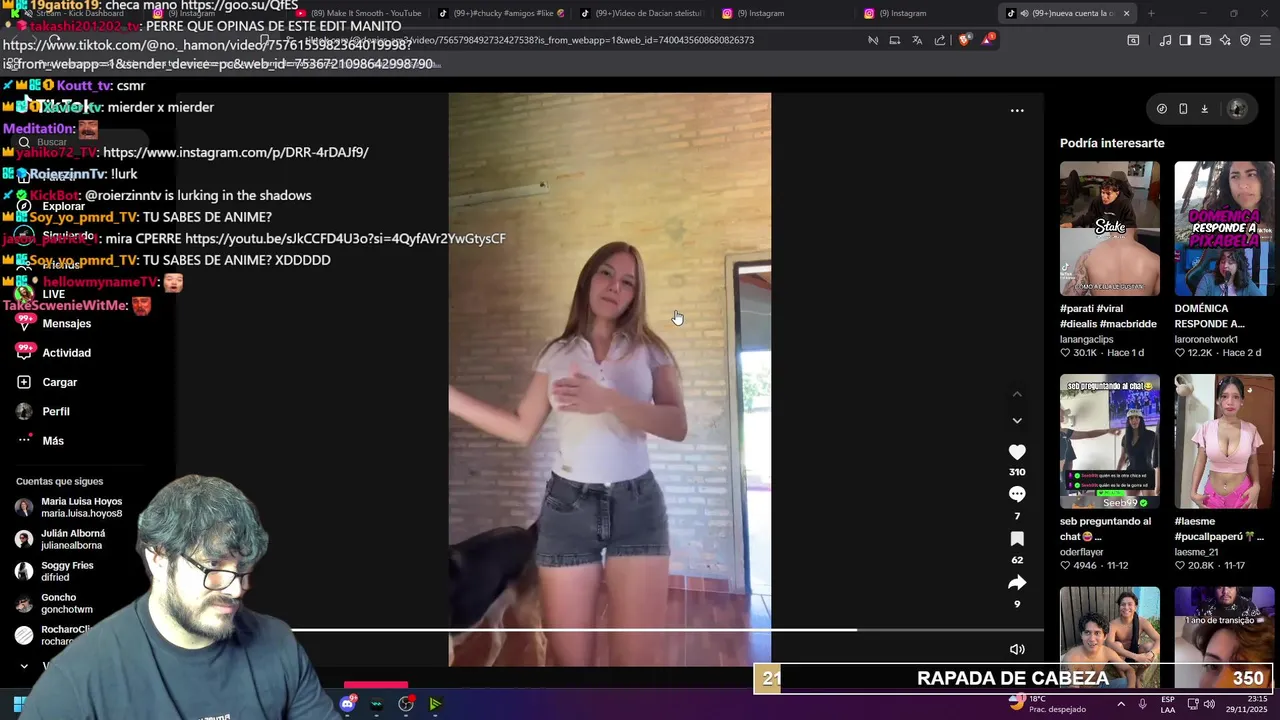Open the ESP LAA language selector

pos(1168,704)
